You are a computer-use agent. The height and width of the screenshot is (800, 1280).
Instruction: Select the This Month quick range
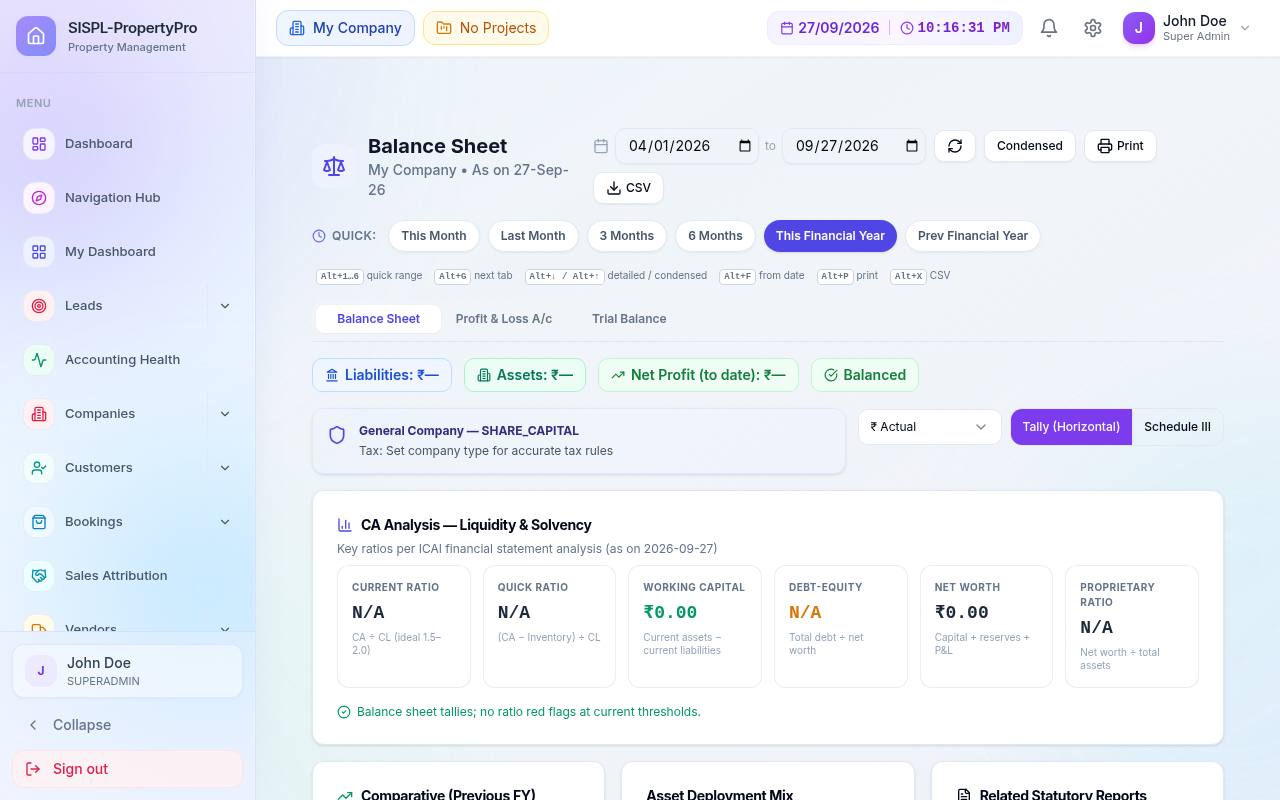pyautogui.click(x=434, y=236)
